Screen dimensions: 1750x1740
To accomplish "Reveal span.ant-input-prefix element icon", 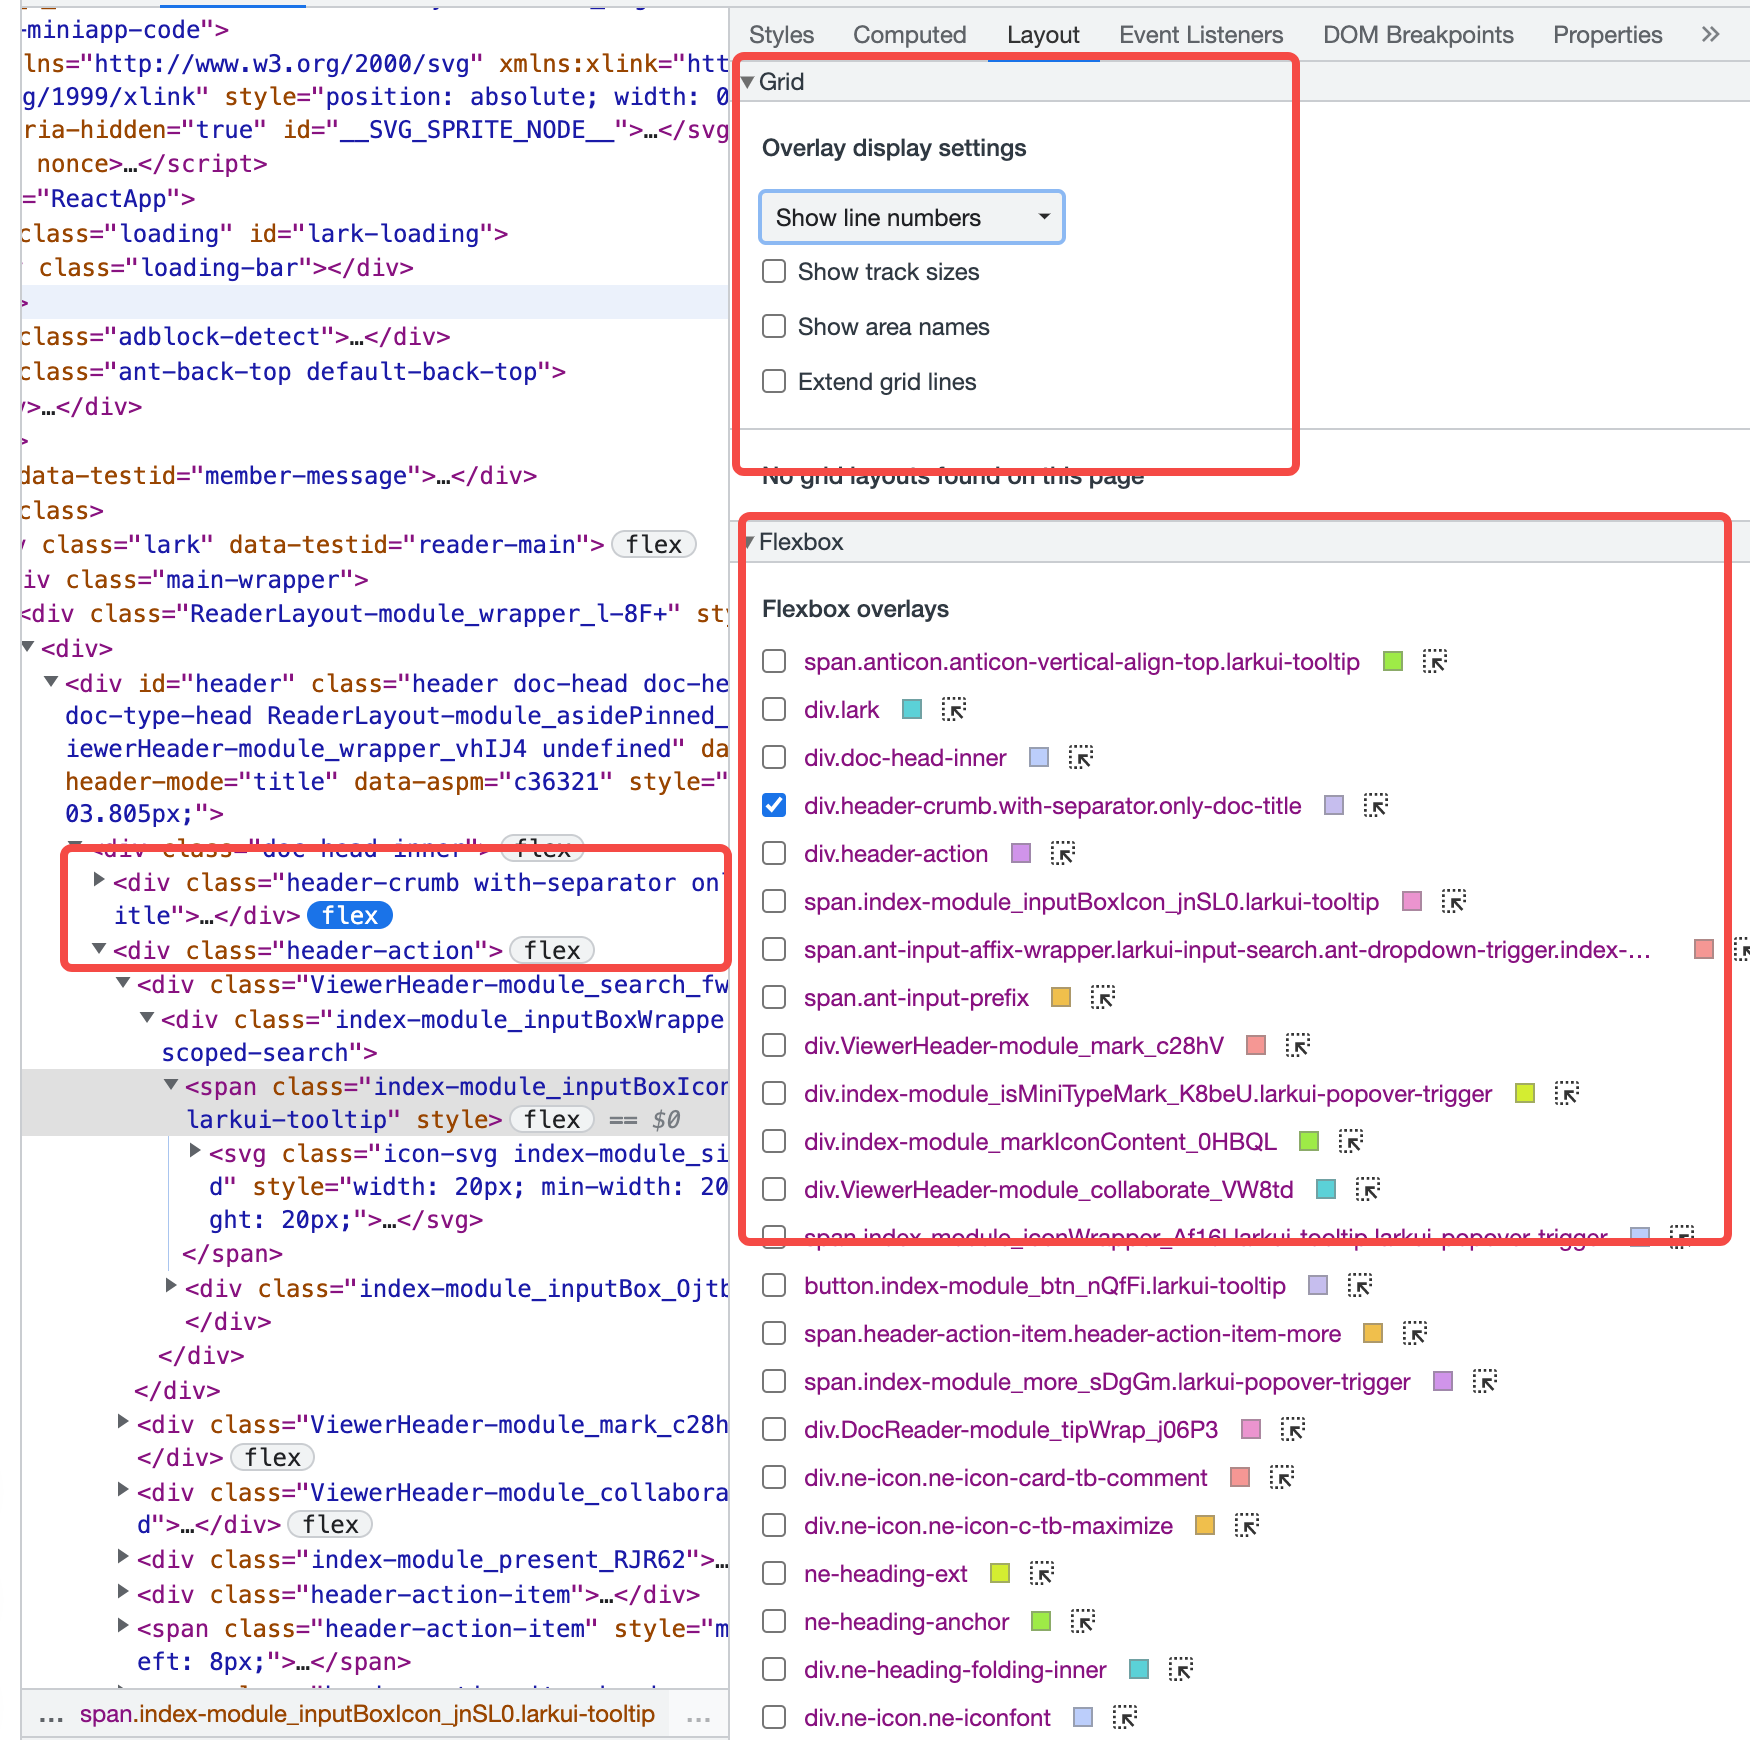I will pyautogui.click(x=1103, y=998).
